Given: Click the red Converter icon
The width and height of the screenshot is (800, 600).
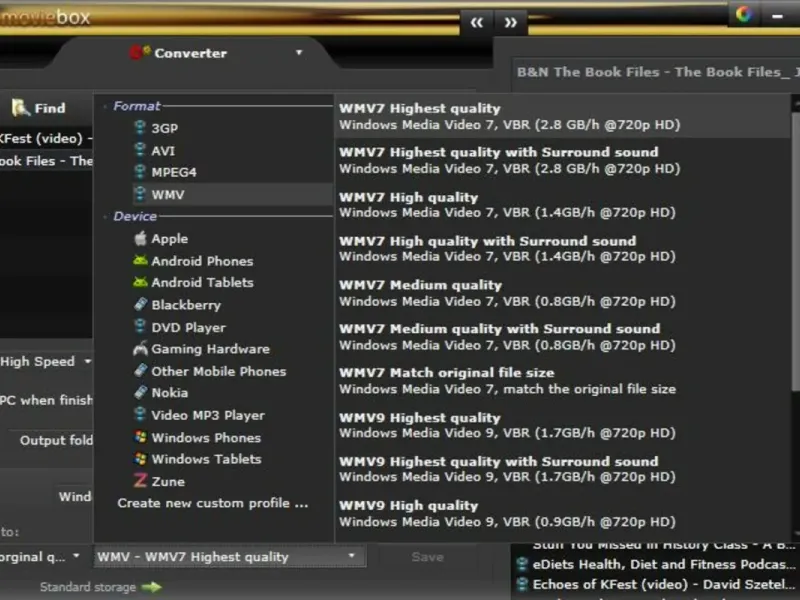Looking at the screenshot, I should (139, 52).
